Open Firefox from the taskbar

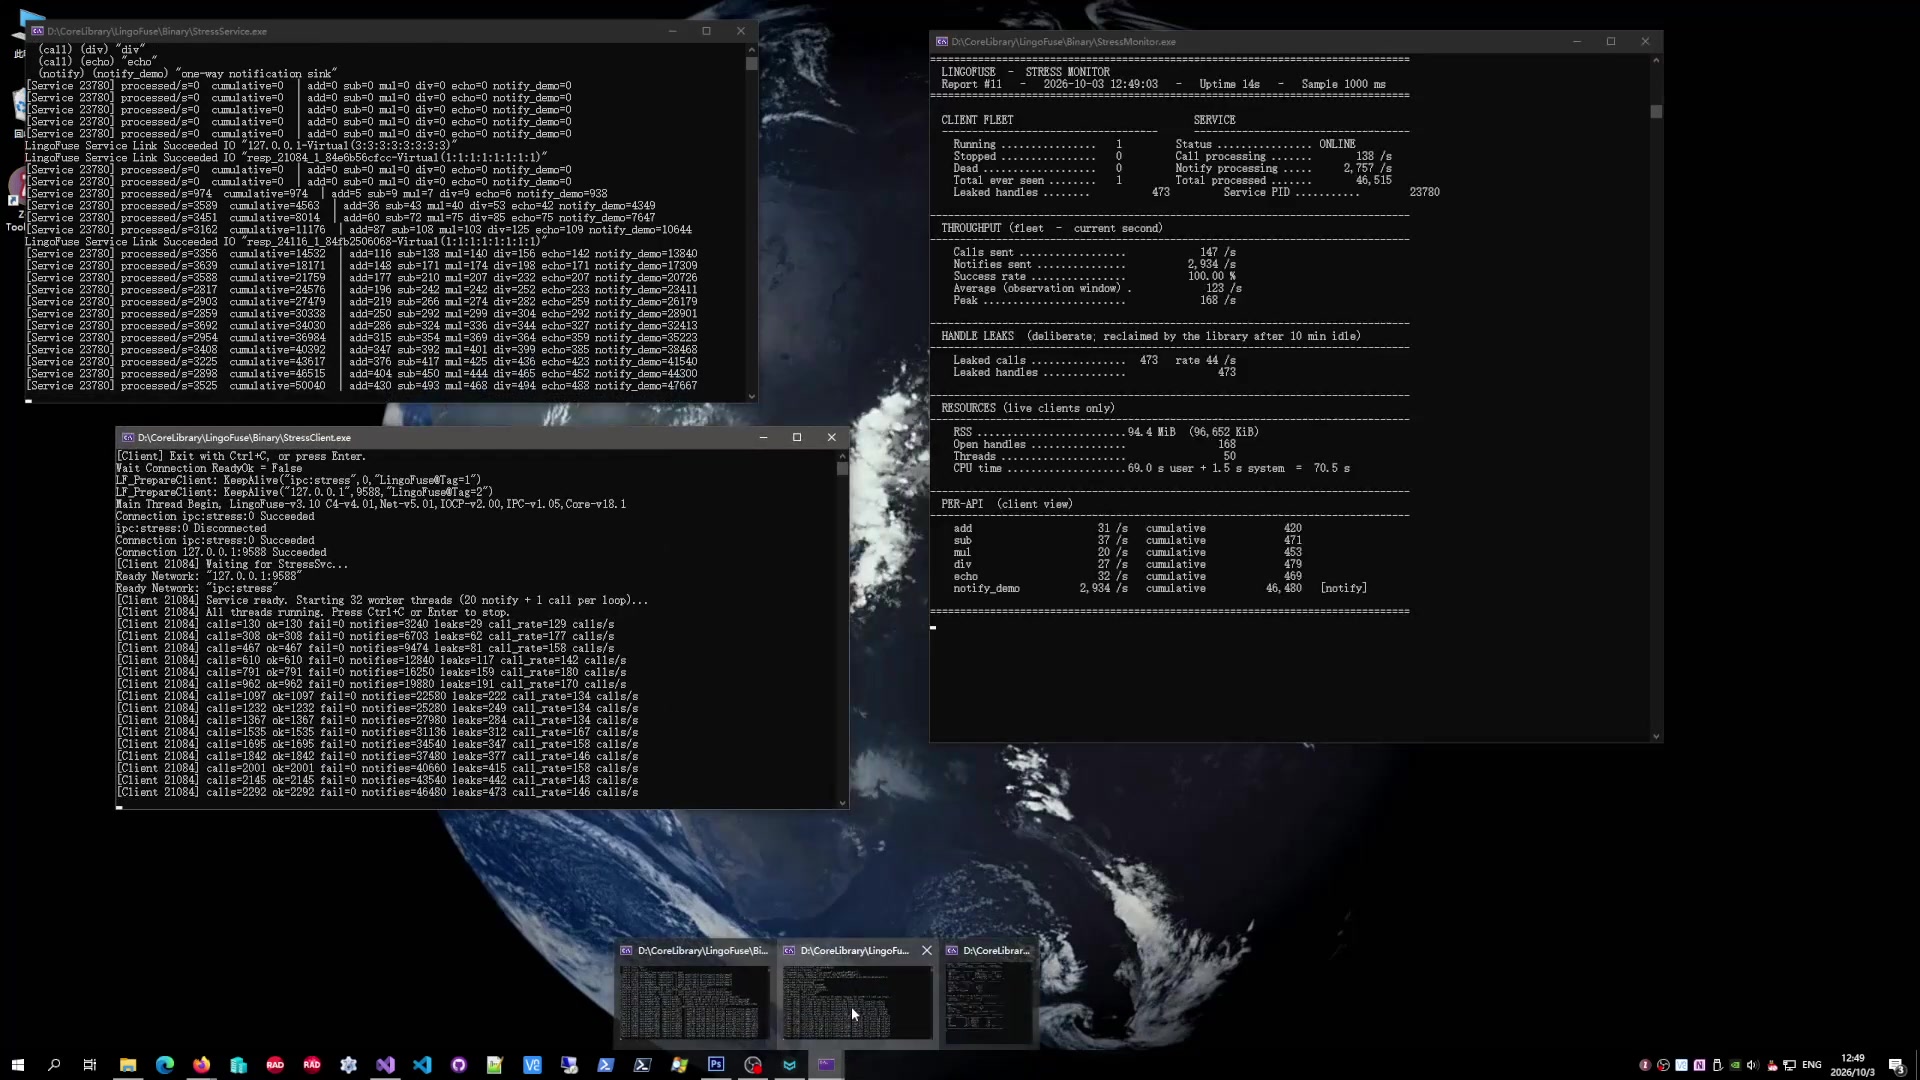tap(202, 1065)
